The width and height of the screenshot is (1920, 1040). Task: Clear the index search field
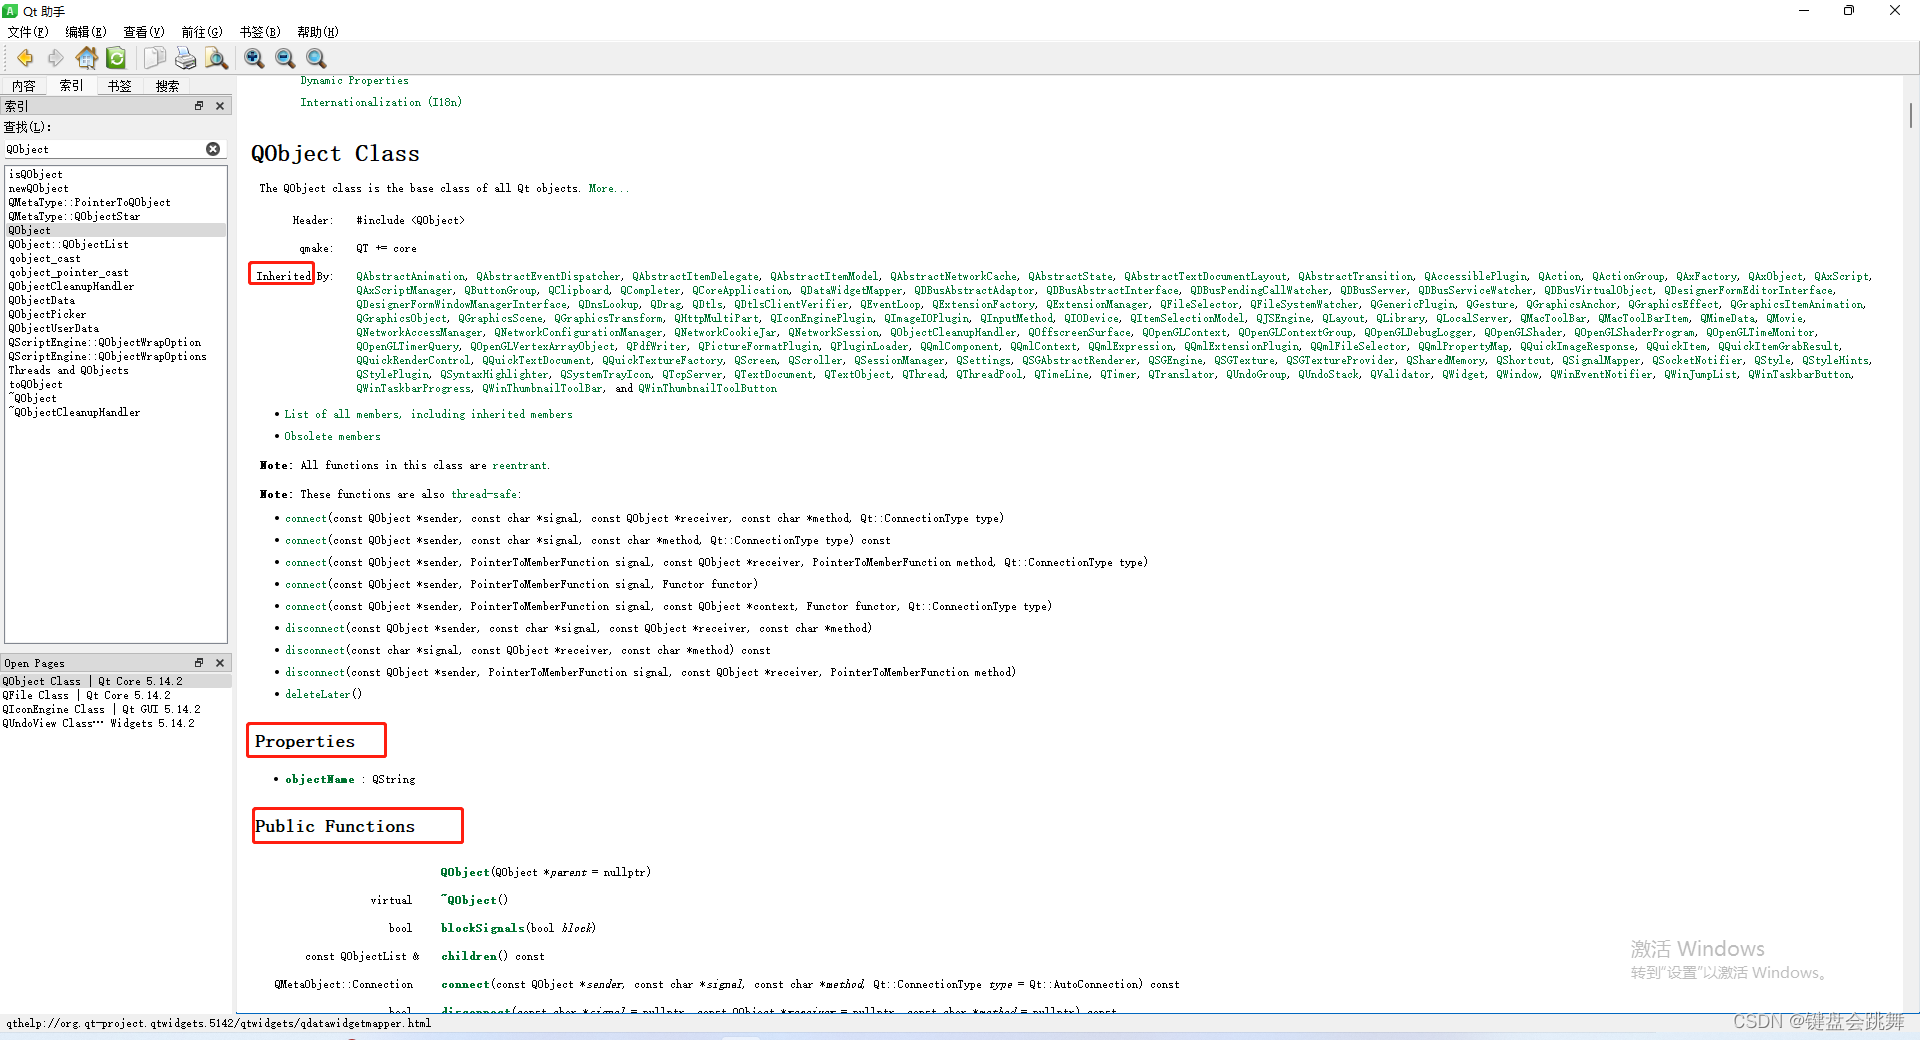coord(213,149)
